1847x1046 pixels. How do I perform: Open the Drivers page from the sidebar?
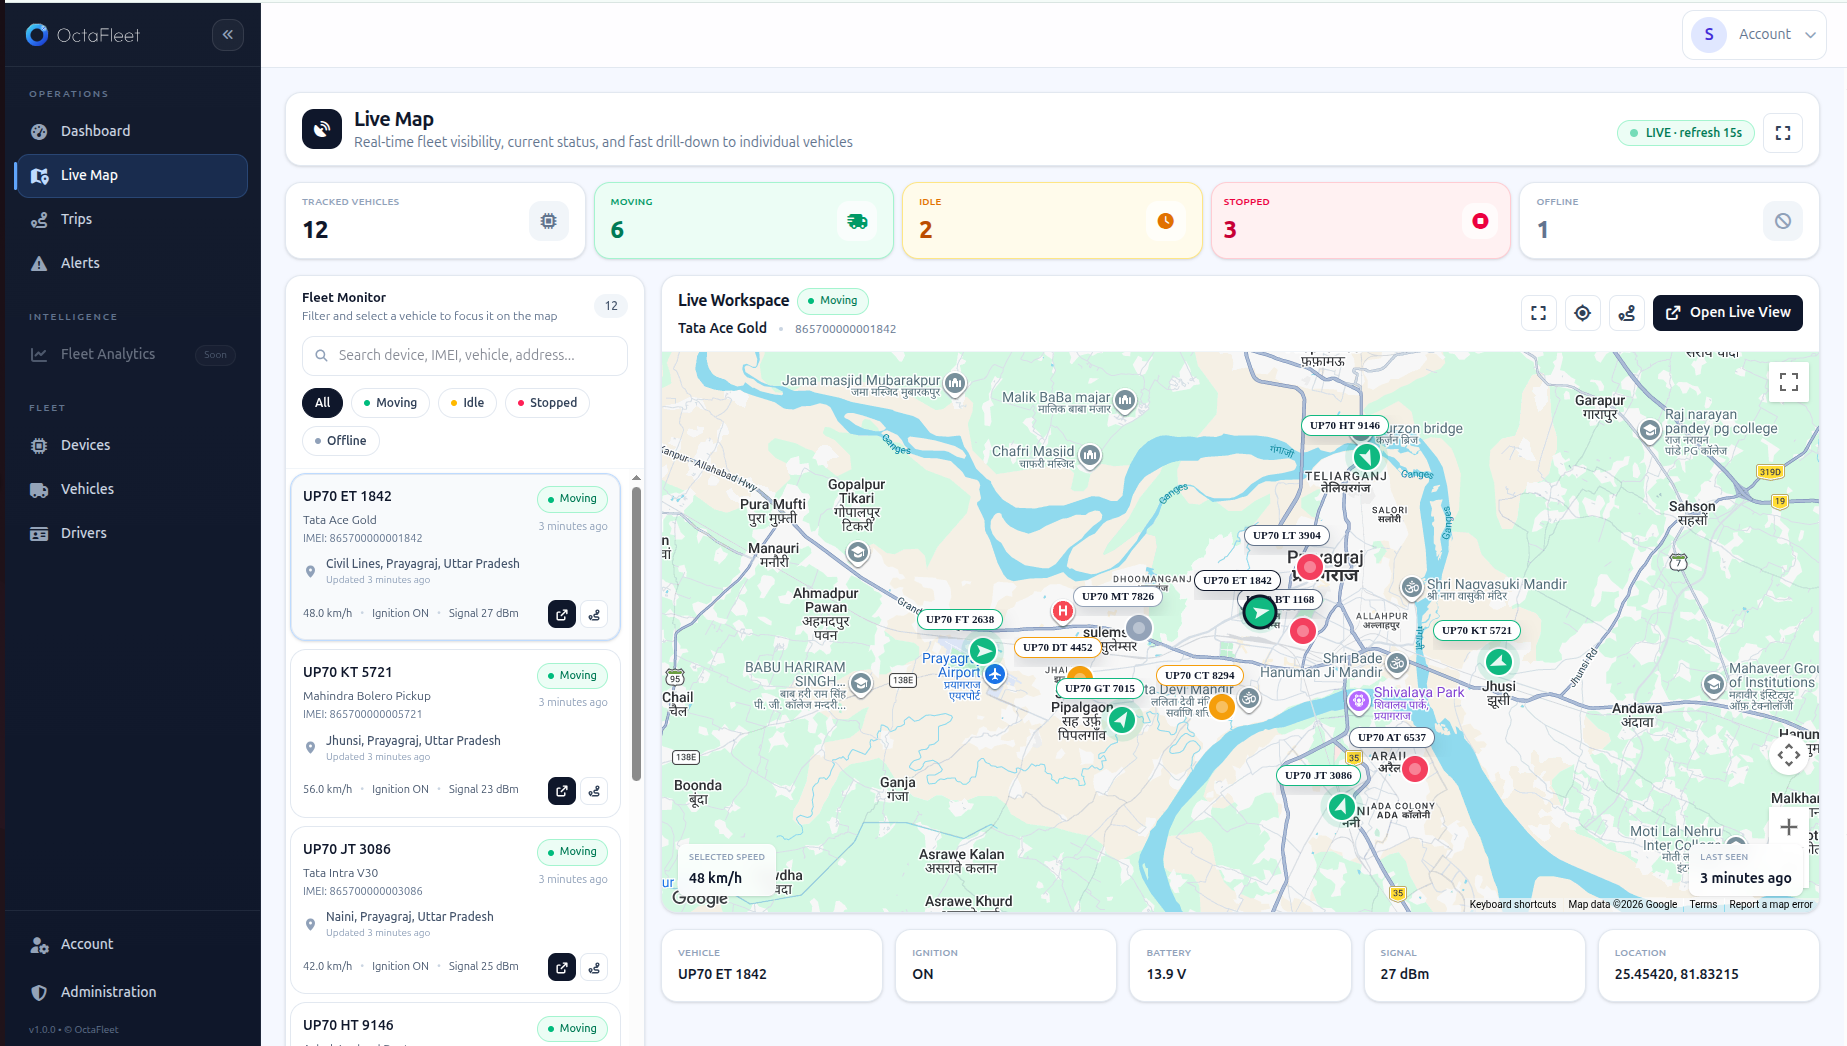pos(131,533)
